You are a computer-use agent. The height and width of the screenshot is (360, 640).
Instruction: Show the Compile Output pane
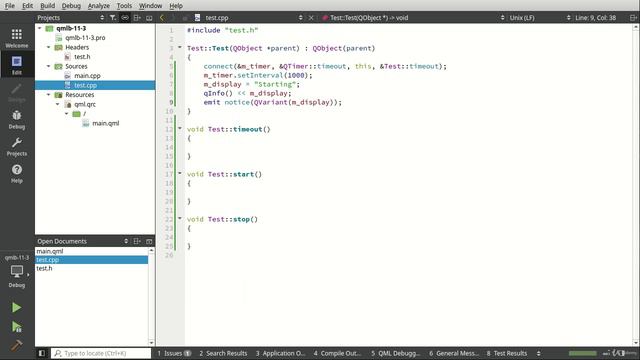[337, 353]
